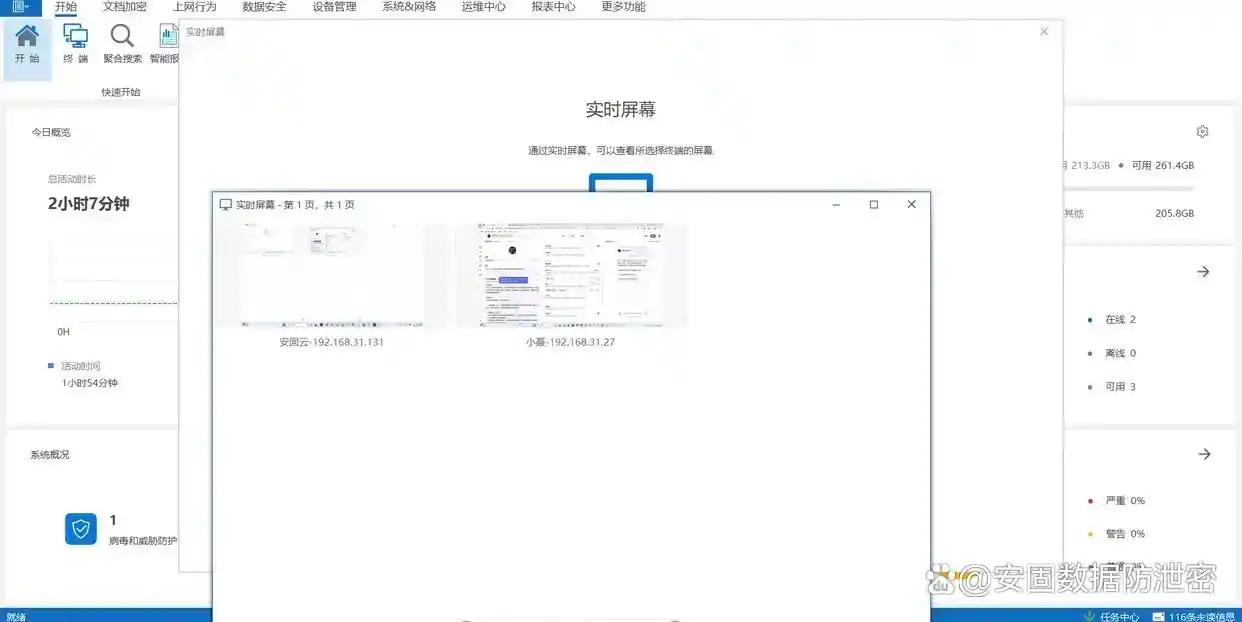Click the 安固云-192.168.31.131 label

pos(332,342)
